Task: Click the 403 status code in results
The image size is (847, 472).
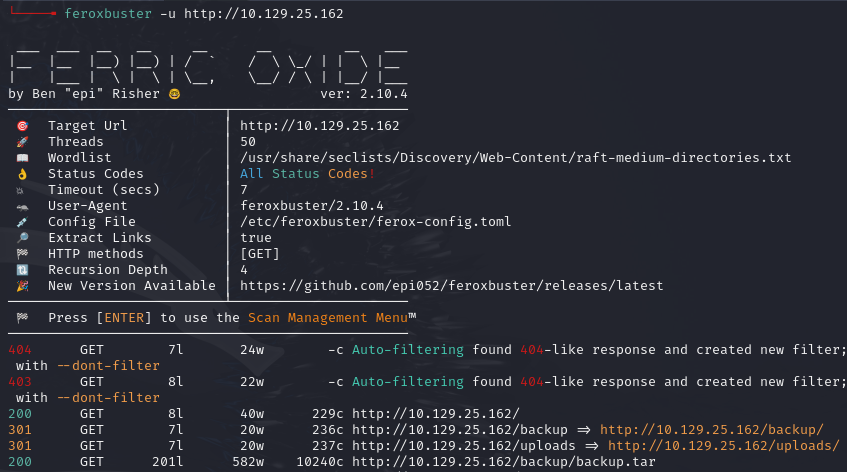Action: click(x=20, y=382)
